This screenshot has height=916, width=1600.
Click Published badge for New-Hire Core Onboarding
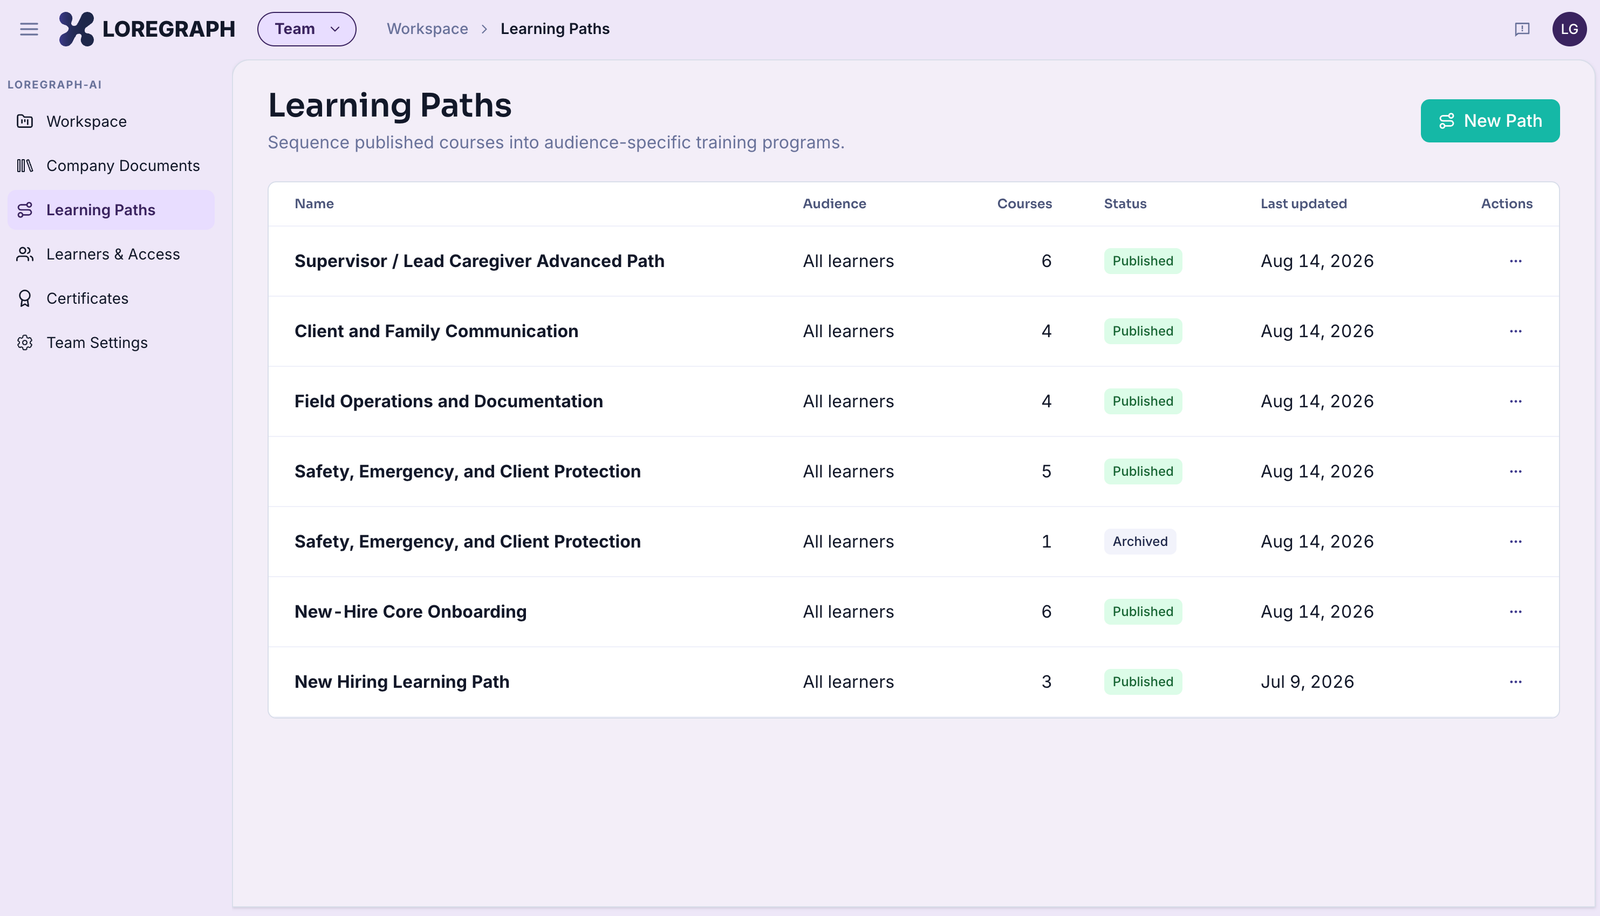pyautogui.click(x=1143, y=611)
